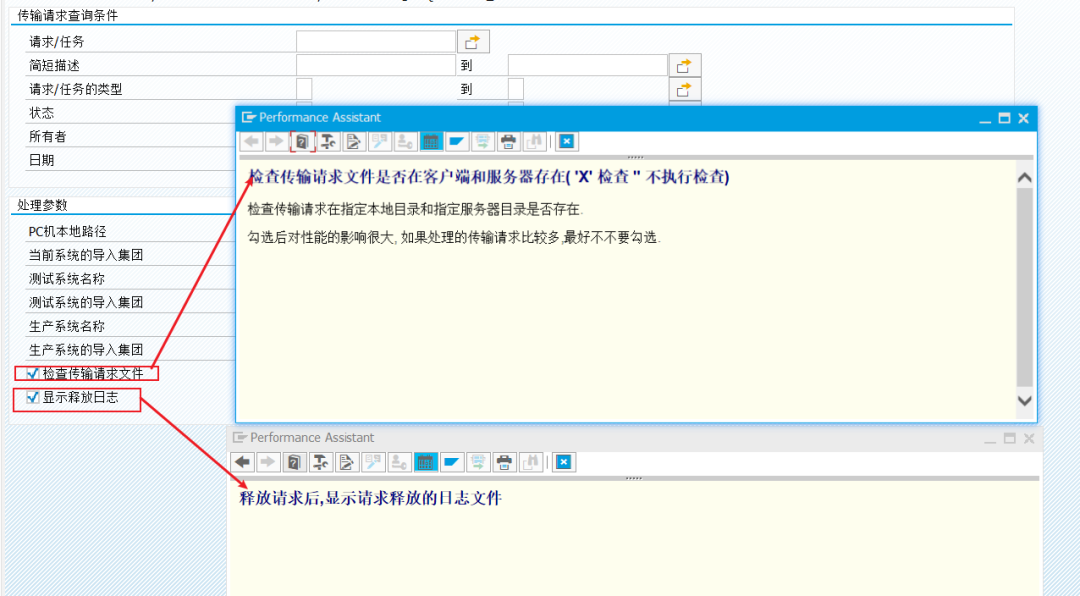Click the 所有者 field label
This screenshot has width=1080, height=596.
48,136
